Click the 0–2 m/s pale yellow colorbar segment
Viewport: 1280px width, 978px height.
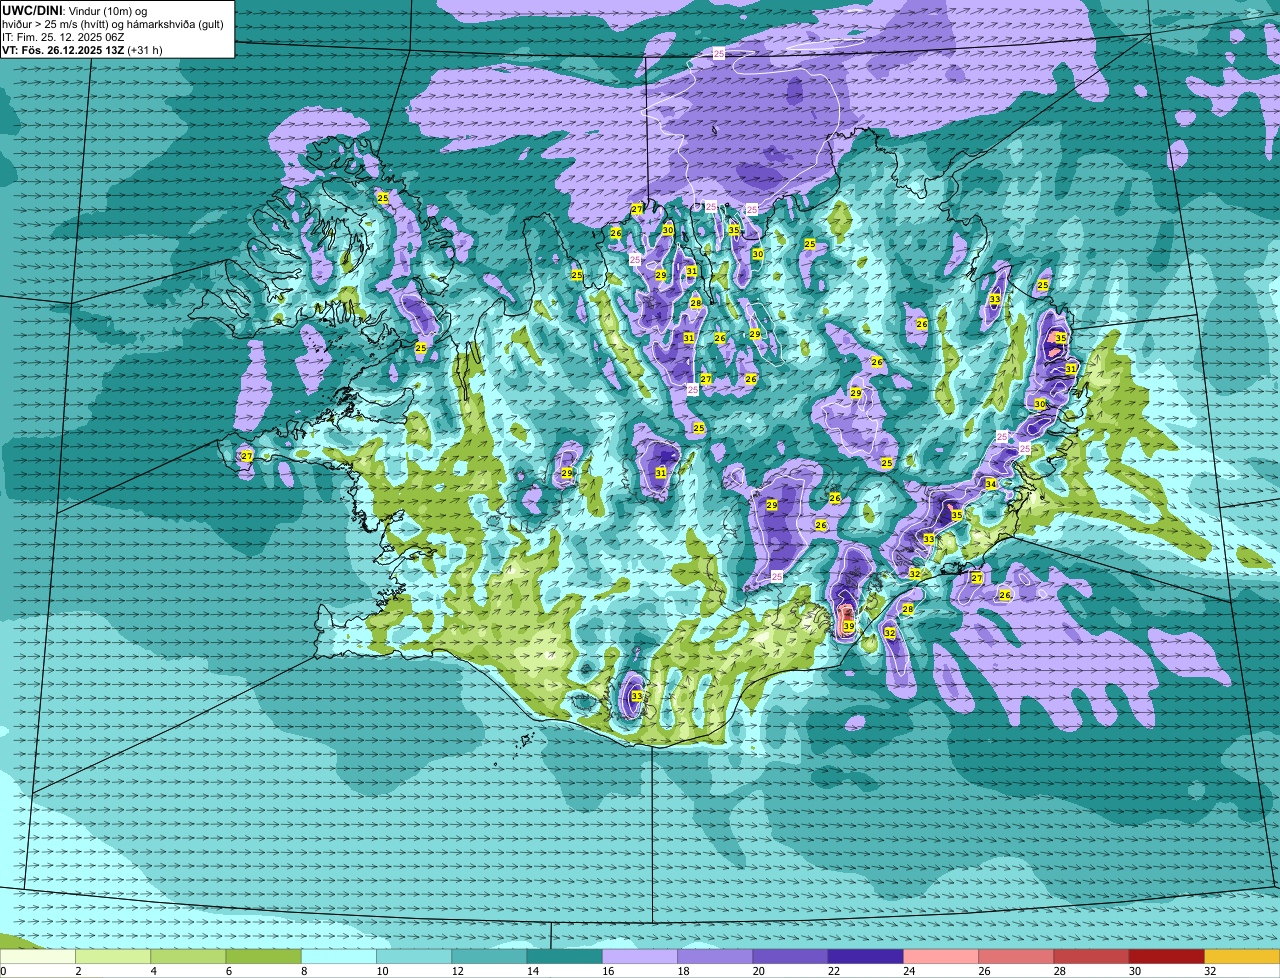[38, 956]
